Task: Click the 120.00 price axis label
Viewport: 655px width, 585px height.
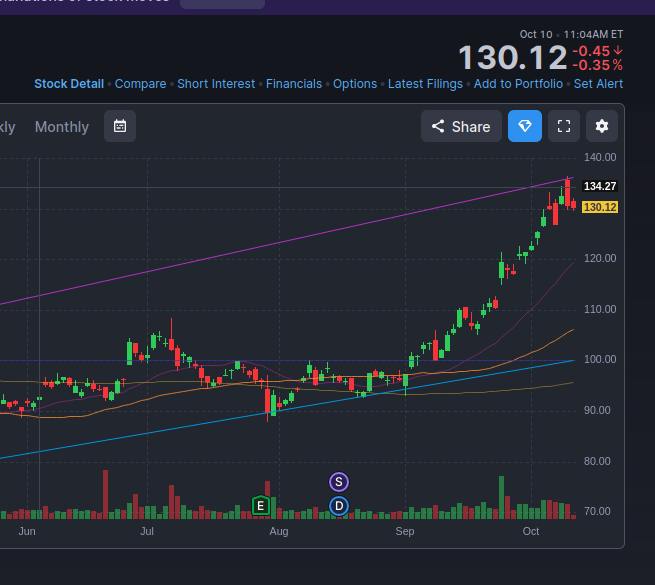Action: [x=600, y=258]
